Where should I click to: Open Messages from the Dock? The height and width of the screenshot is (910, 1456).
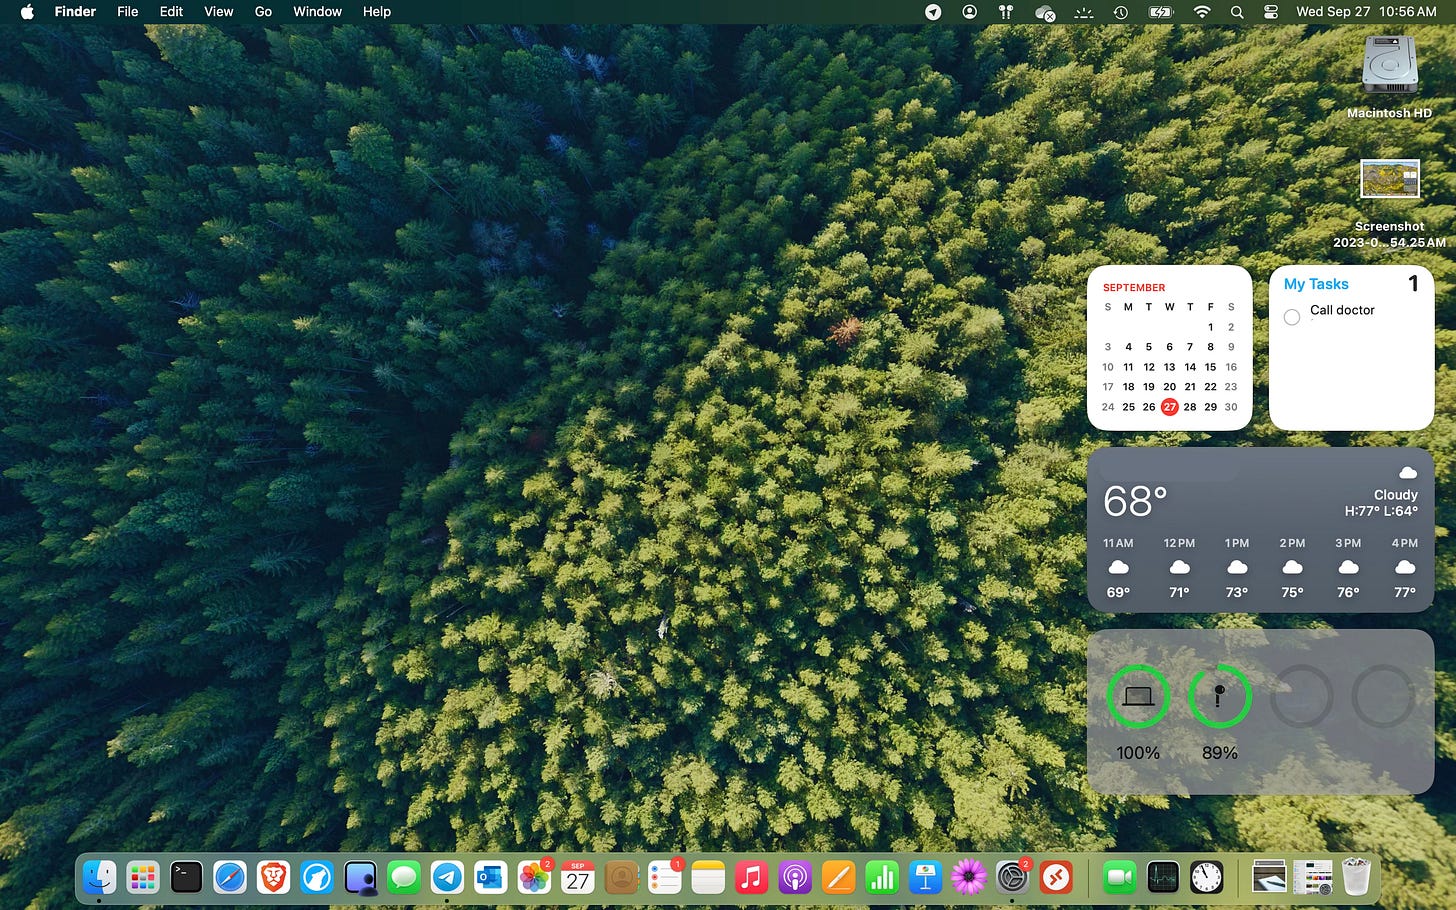click(x=404, y=878)
